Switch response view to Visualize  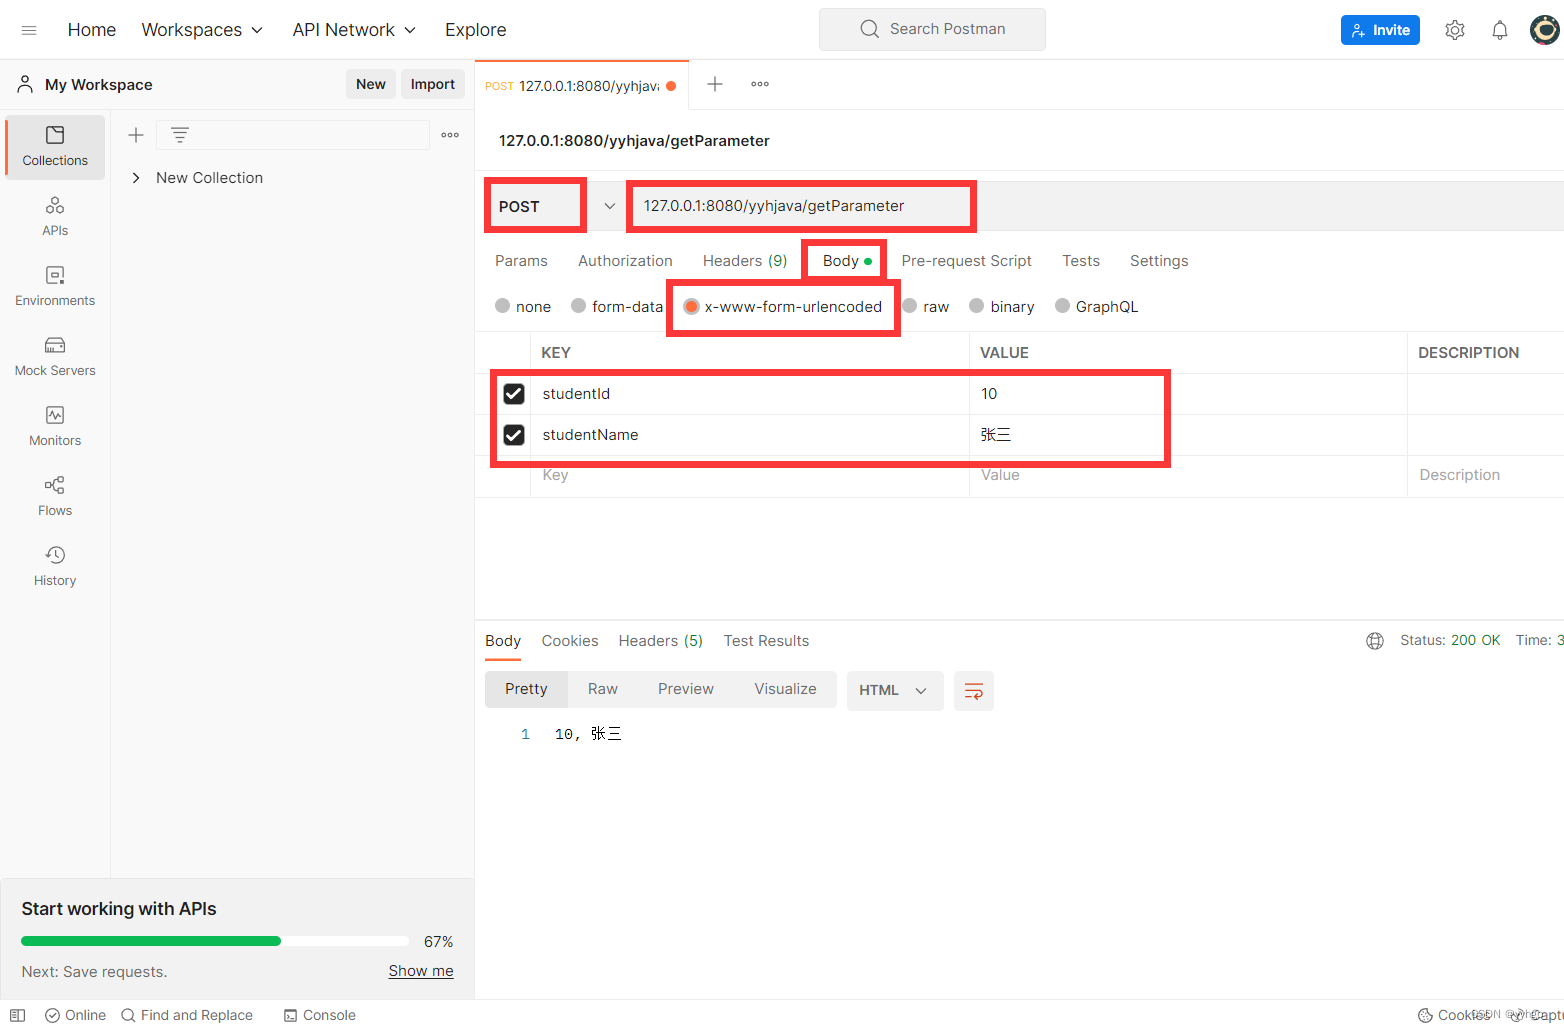pos(785,689)
